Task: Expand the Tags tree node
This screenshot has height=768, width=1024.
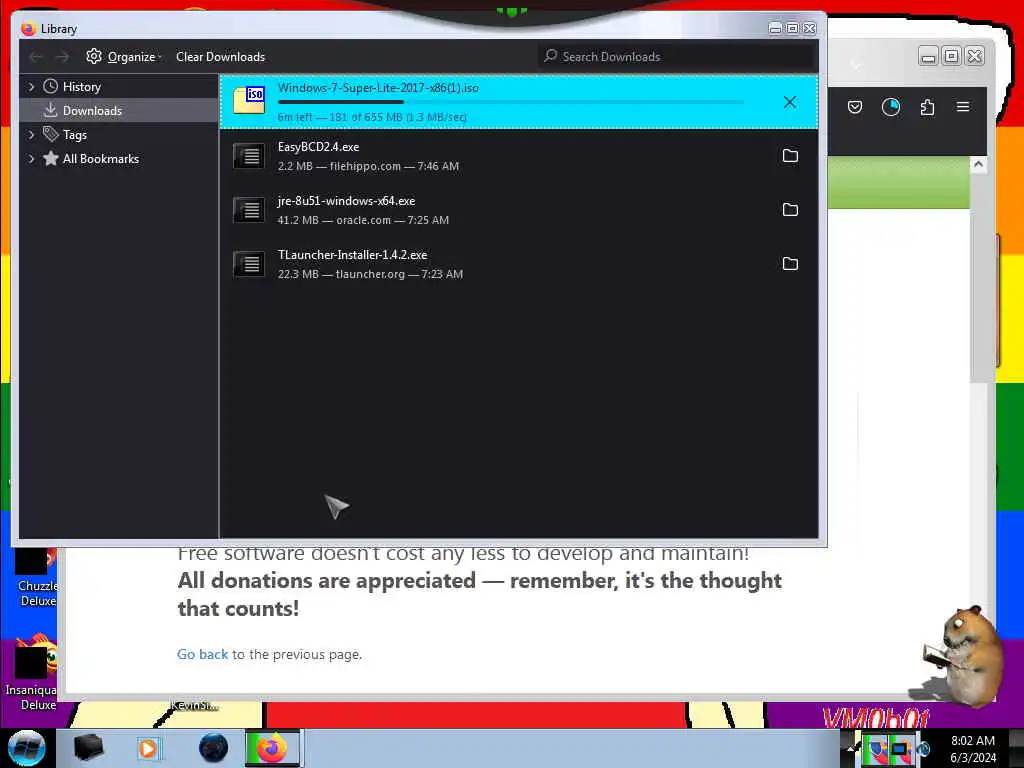Action: coord(31,135)
